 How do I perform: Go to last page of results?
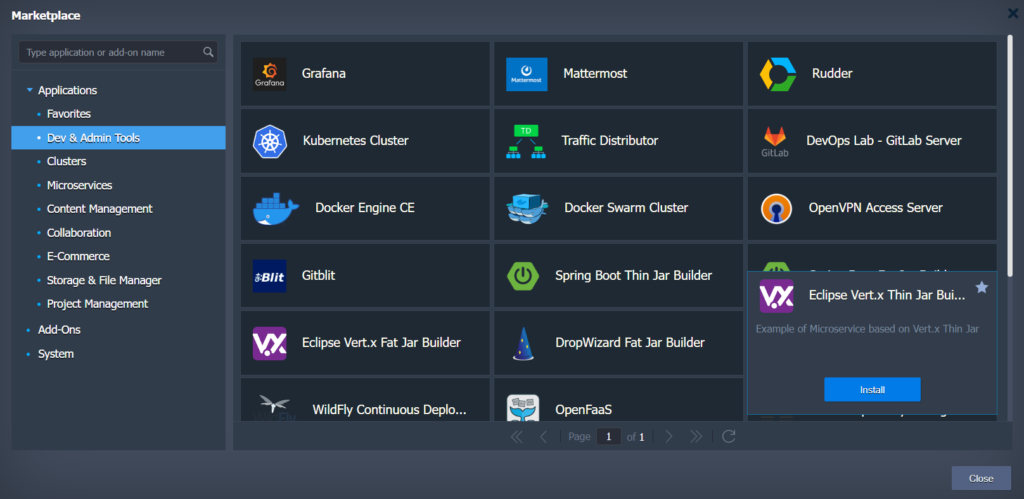(696, 437)
